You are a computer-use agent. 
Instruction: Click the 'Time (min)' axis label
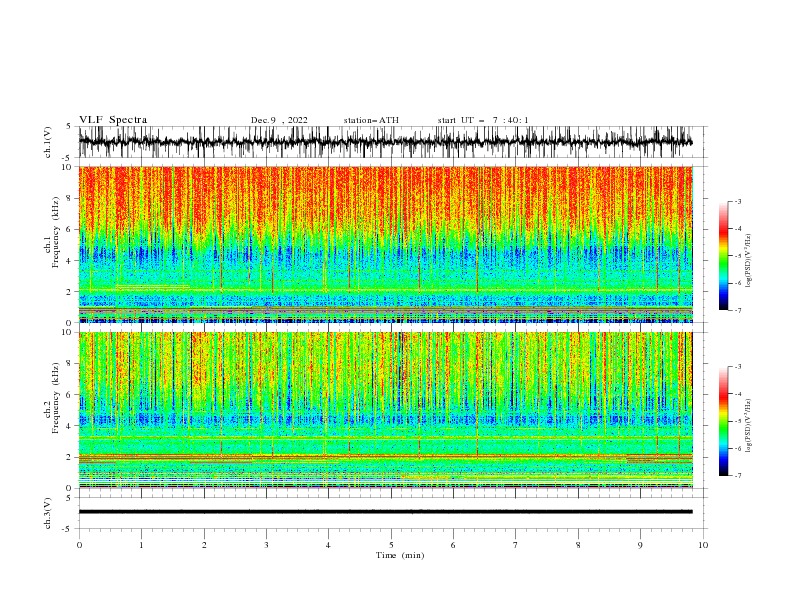(400, 555)
